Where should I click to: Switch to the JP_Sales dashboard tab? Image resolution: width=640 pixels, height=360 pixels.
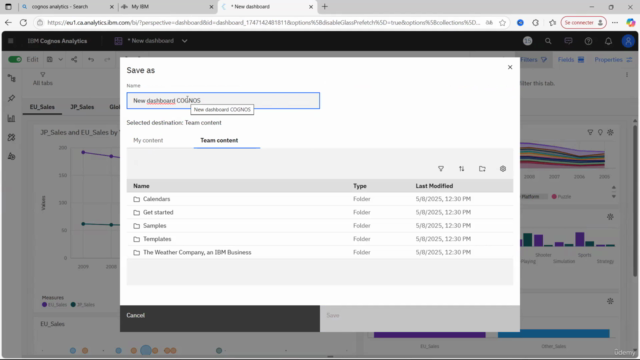(82, 107)
